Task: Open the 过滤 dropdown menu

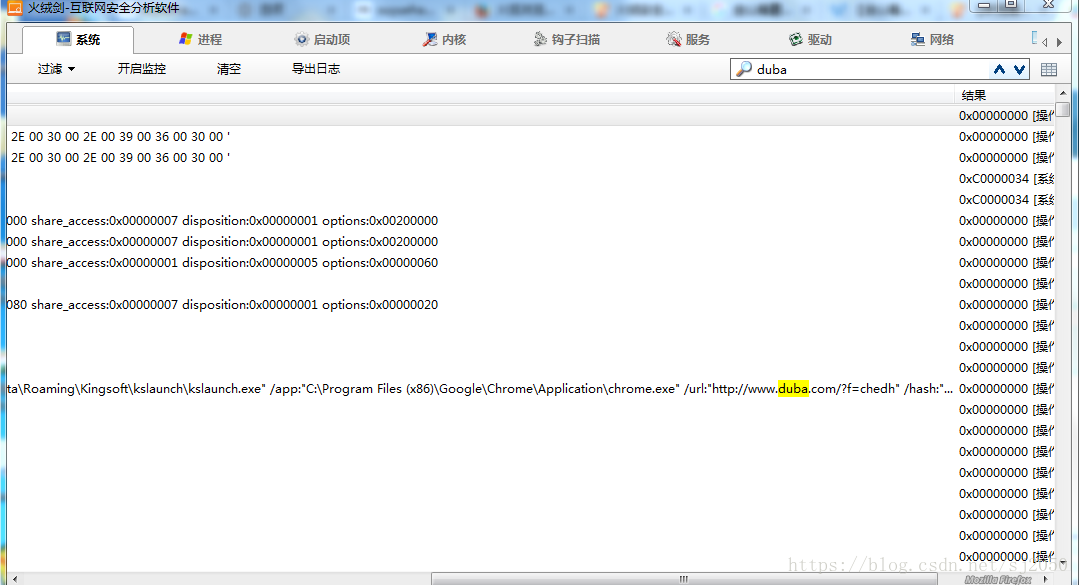Action: coord(56,69)
